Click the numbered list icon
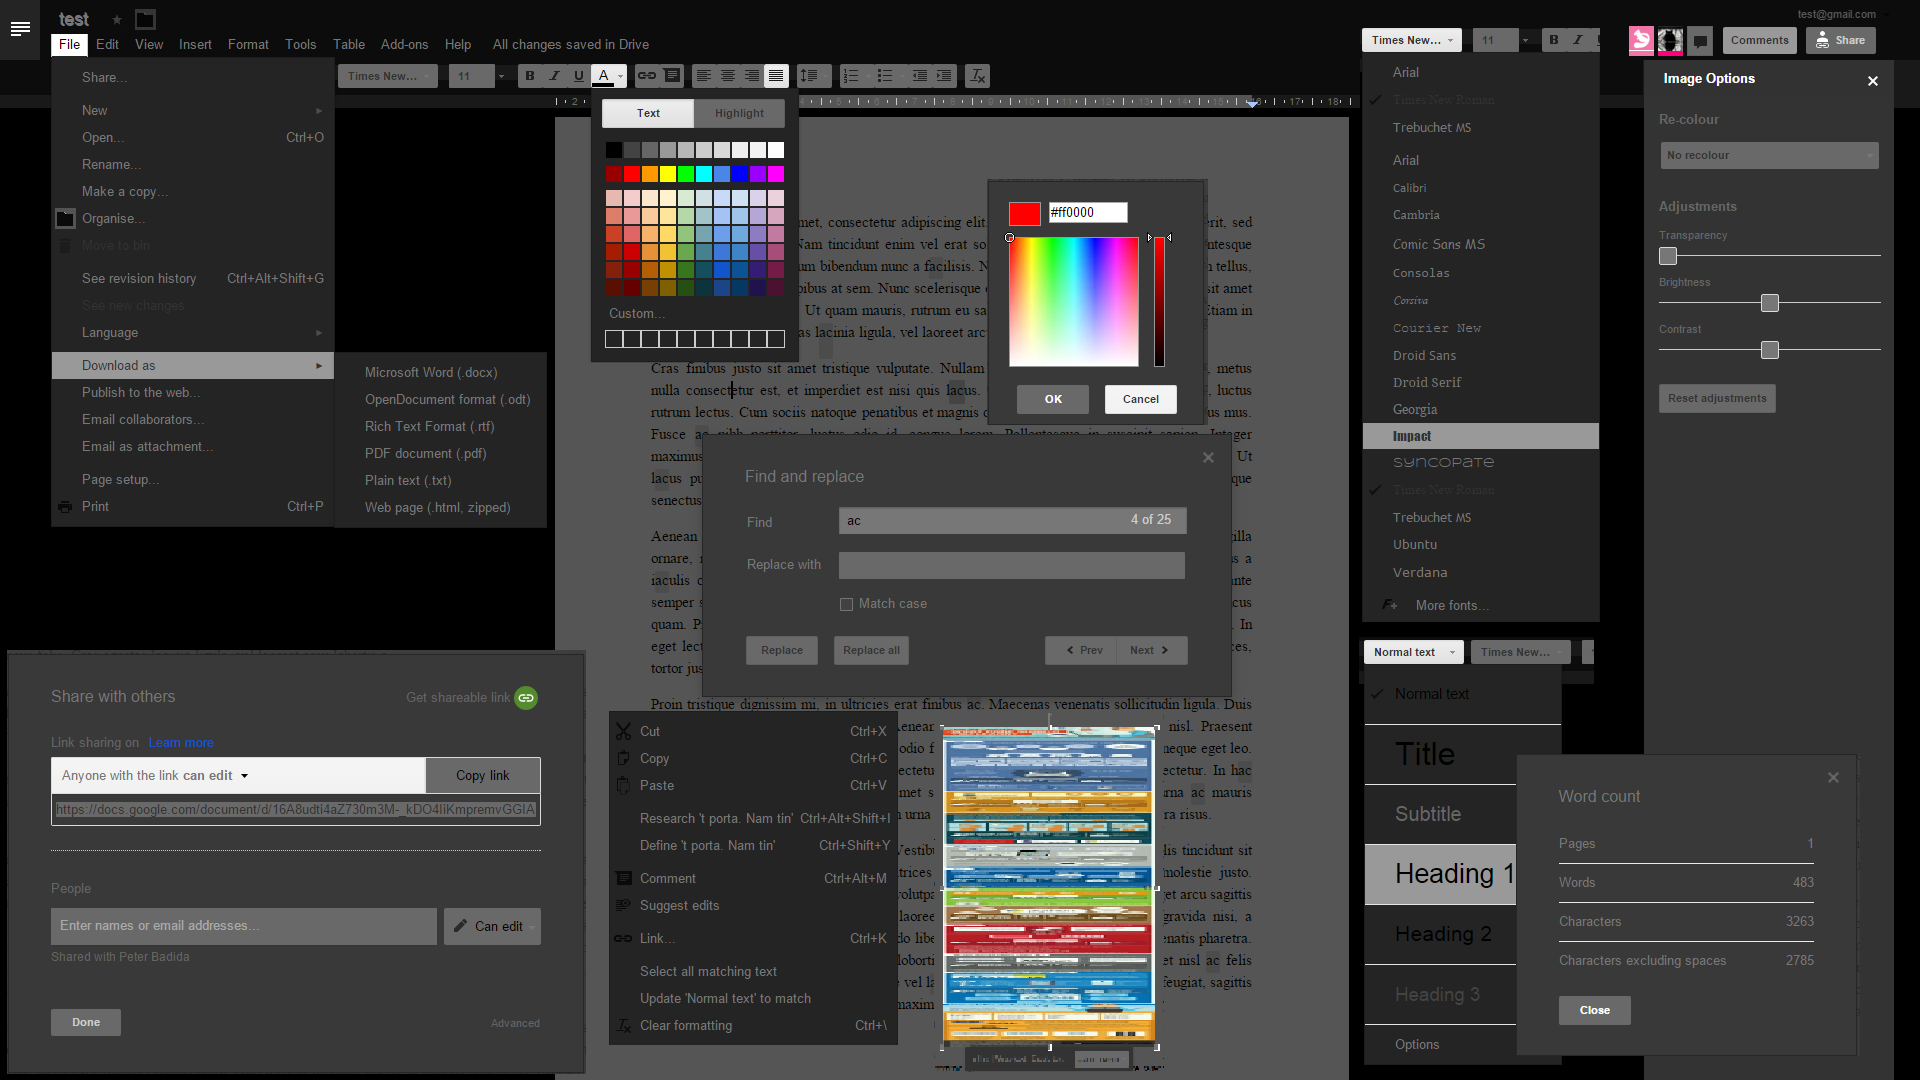This screenshot has height=1080, width=1920. [851, 76]
